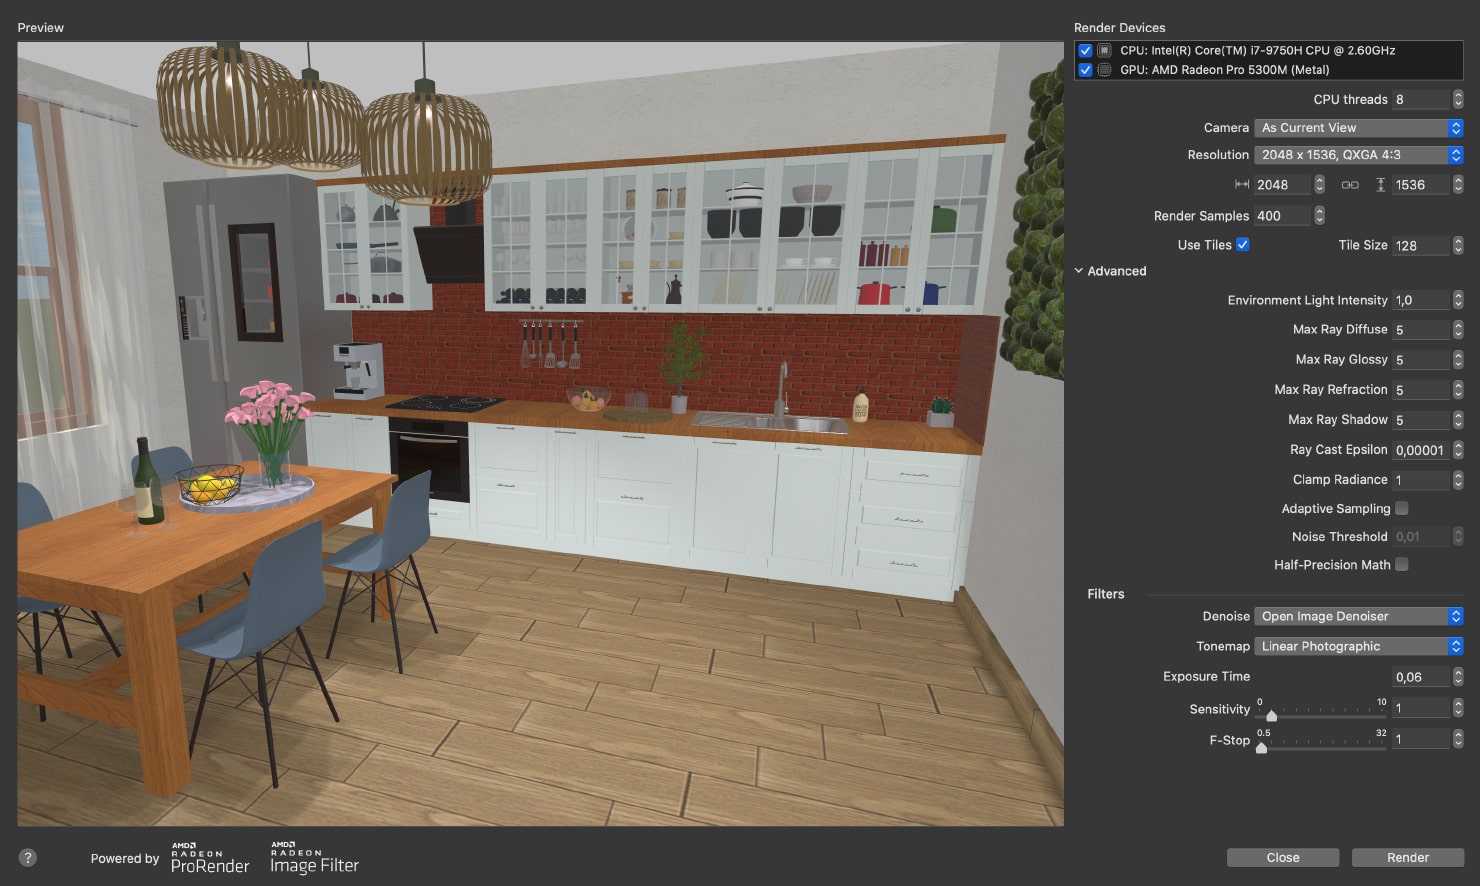Click the Render Samples field showing 400
The height and width of the screenshot is (886, 1480).
(x=1282, y=215)
